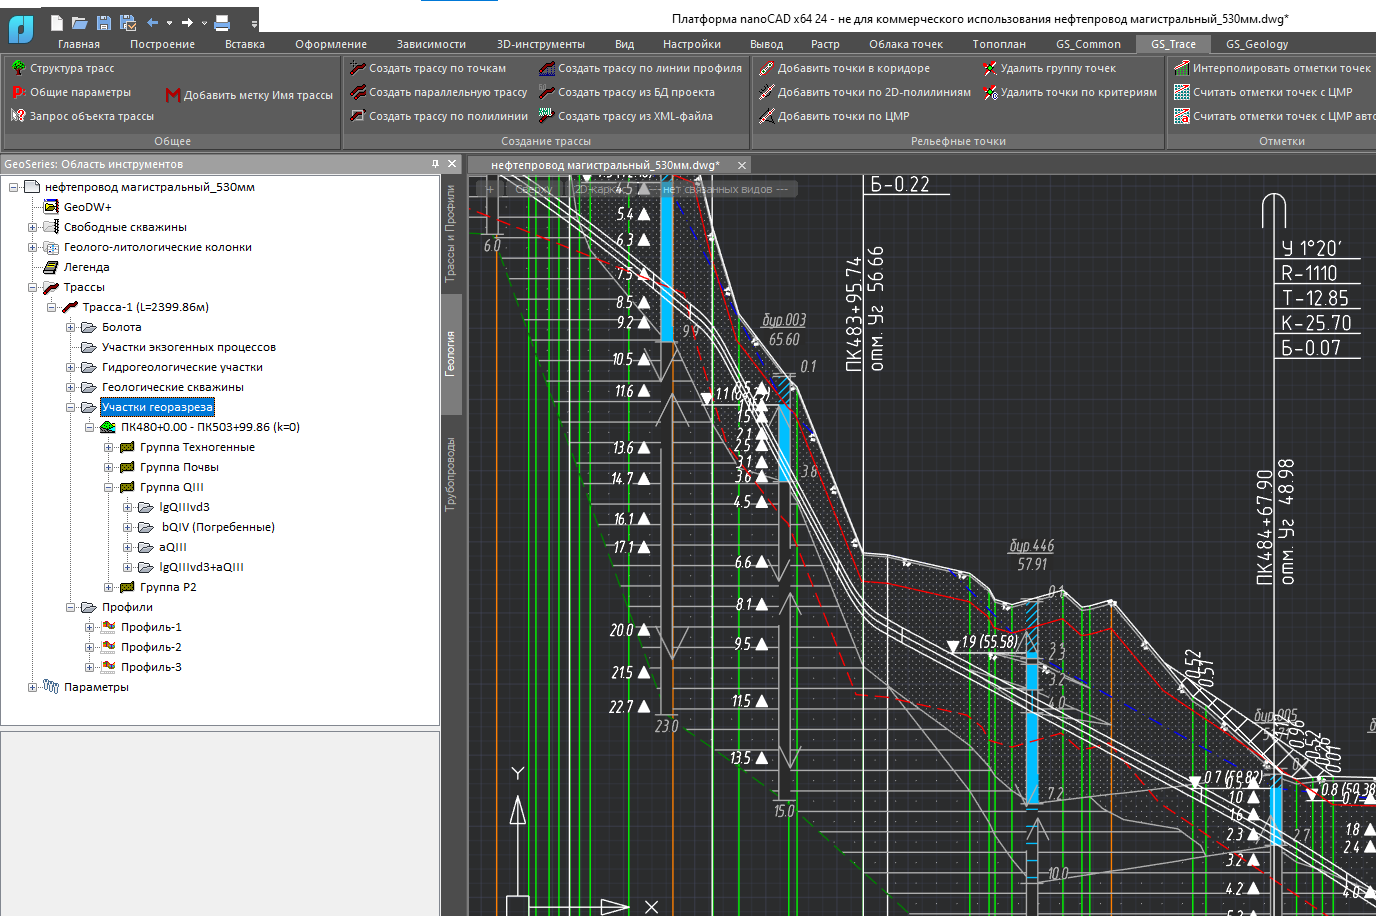Click Undo arrow in quick access toolbar
Screen dimensions: 1376x916
[152, 22]
